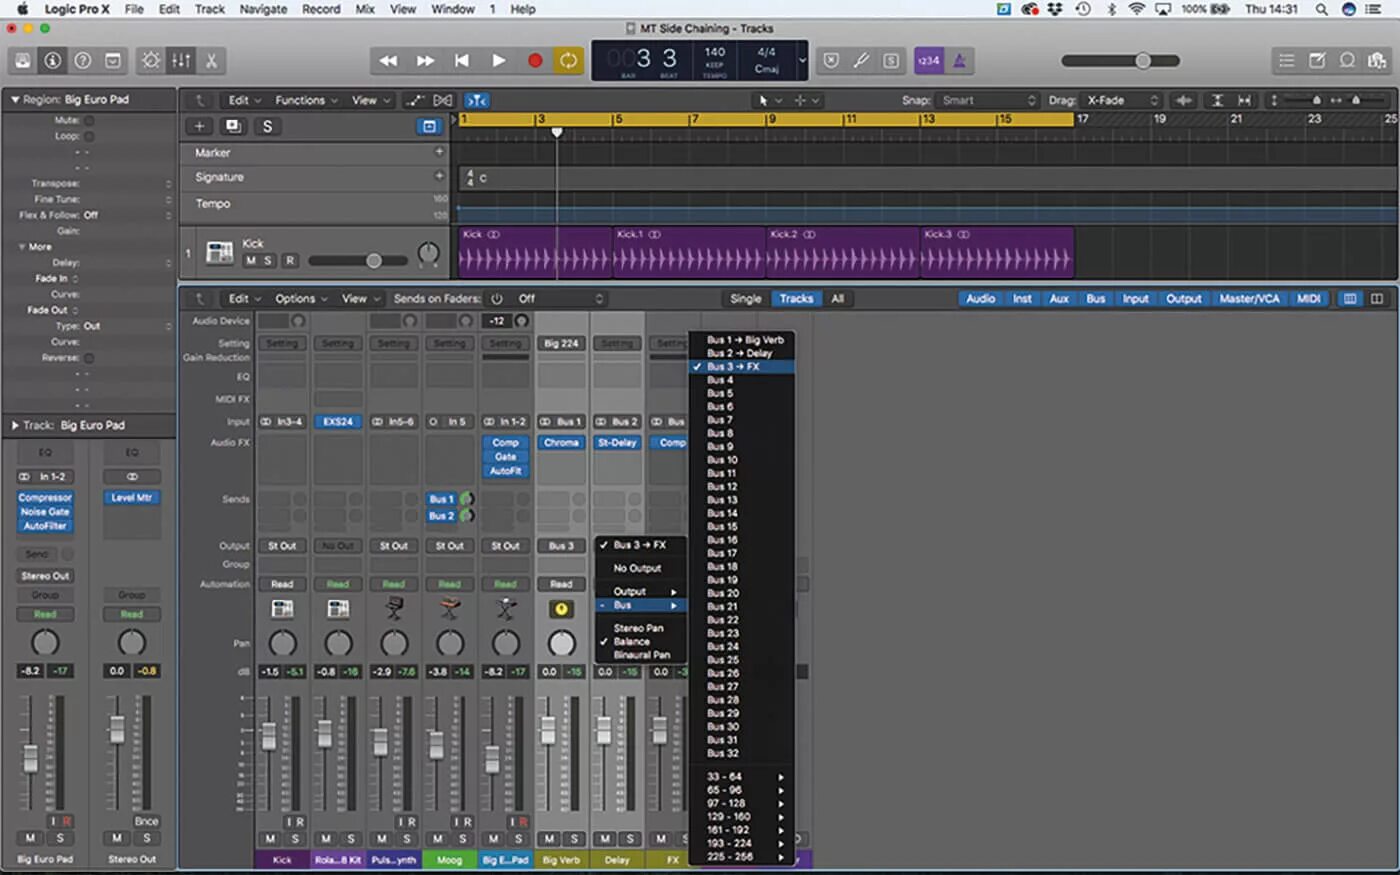The height and width of the screenshot is (875, 1400).
Task: Show the Toolbar button in control bar
Action: tap(113, 61)
